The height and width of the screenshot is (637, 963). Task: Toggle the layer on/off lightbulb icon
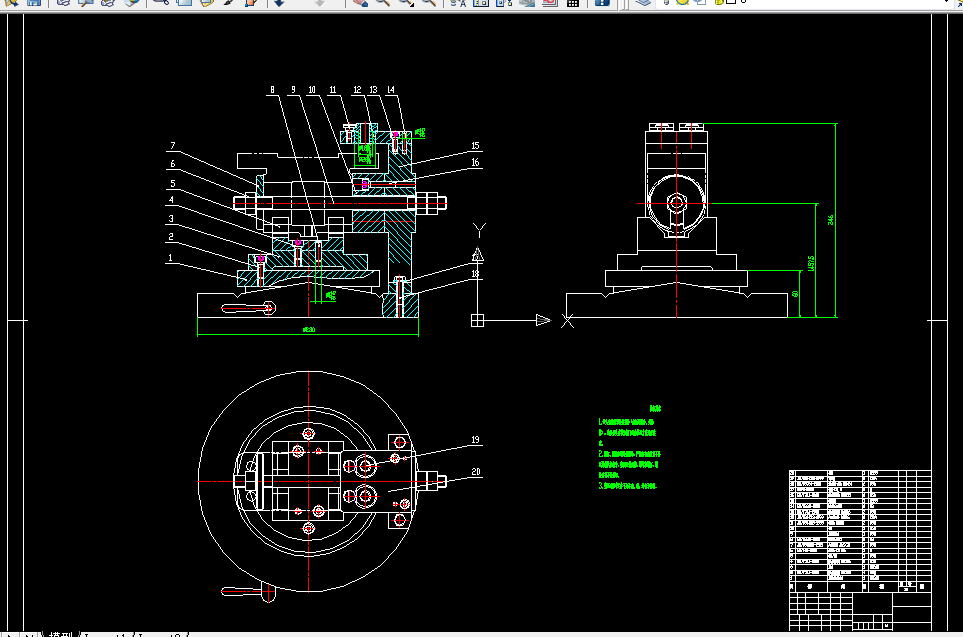click(668, 2)
